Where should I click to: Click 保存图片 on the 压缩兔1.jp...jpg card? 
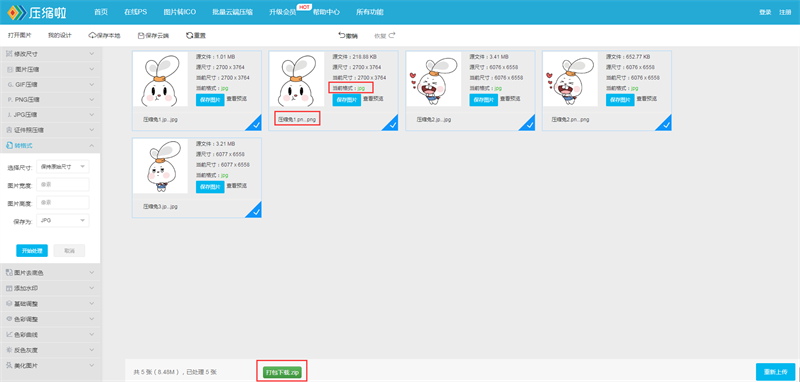(210, 99)
